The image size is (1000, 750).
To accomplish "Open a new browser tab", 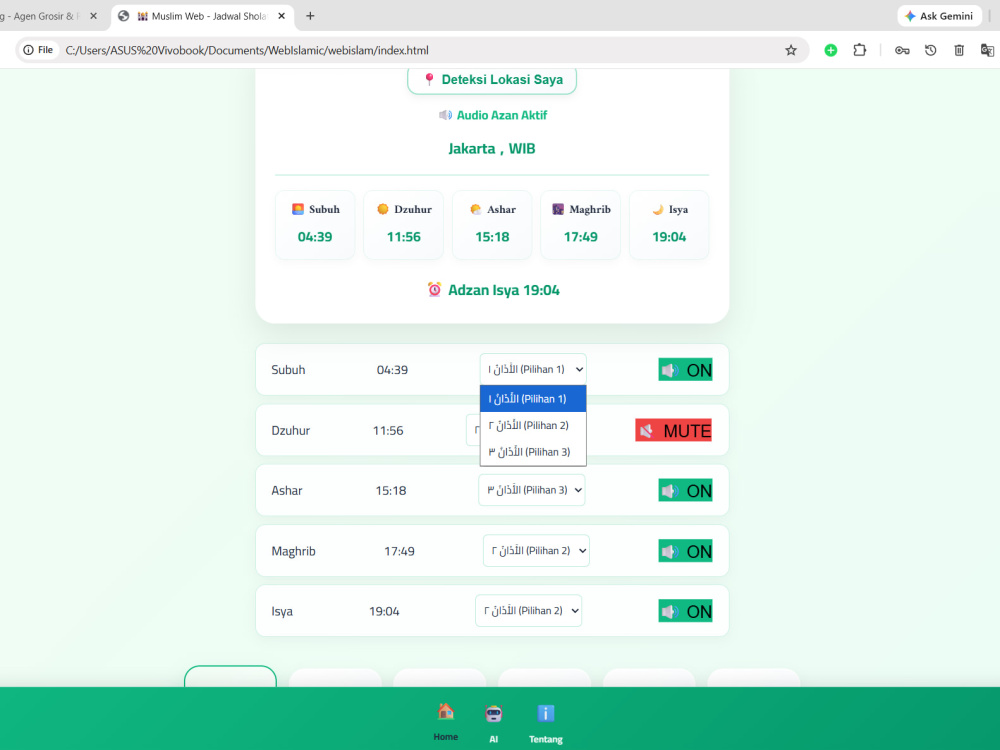I will 310,16.
